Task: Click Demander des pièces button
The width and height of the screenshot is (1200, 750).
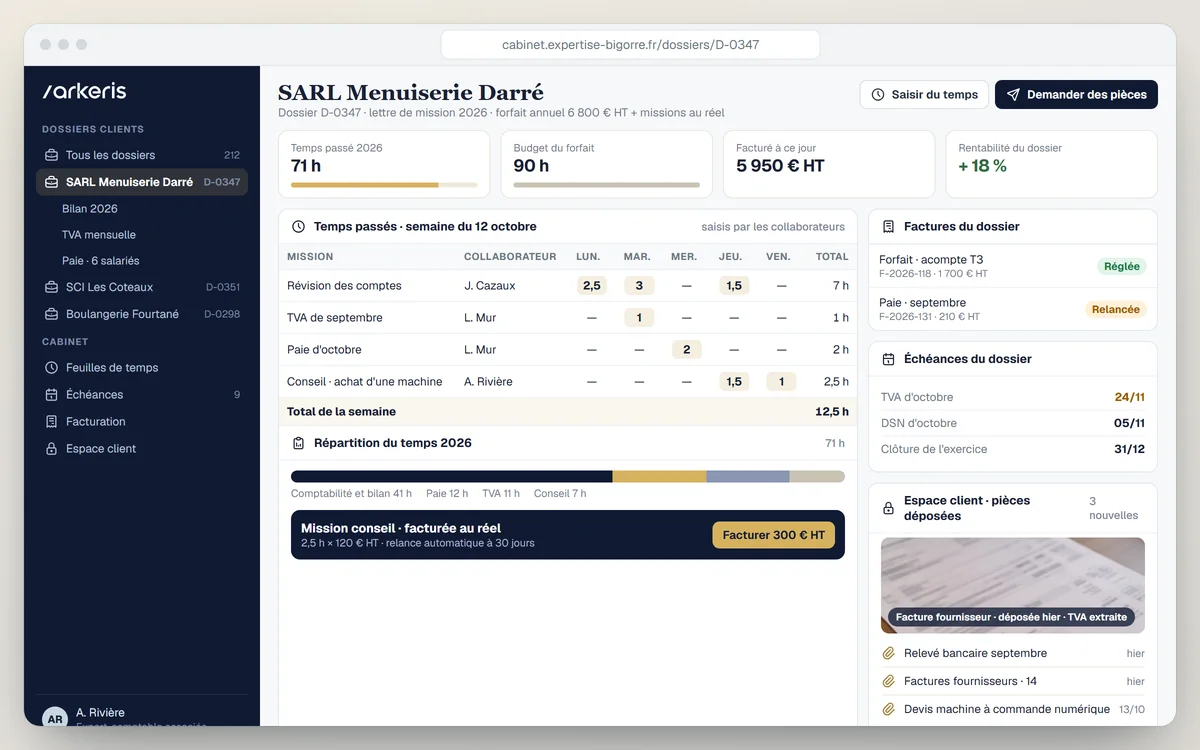Action: [1076, 95]
